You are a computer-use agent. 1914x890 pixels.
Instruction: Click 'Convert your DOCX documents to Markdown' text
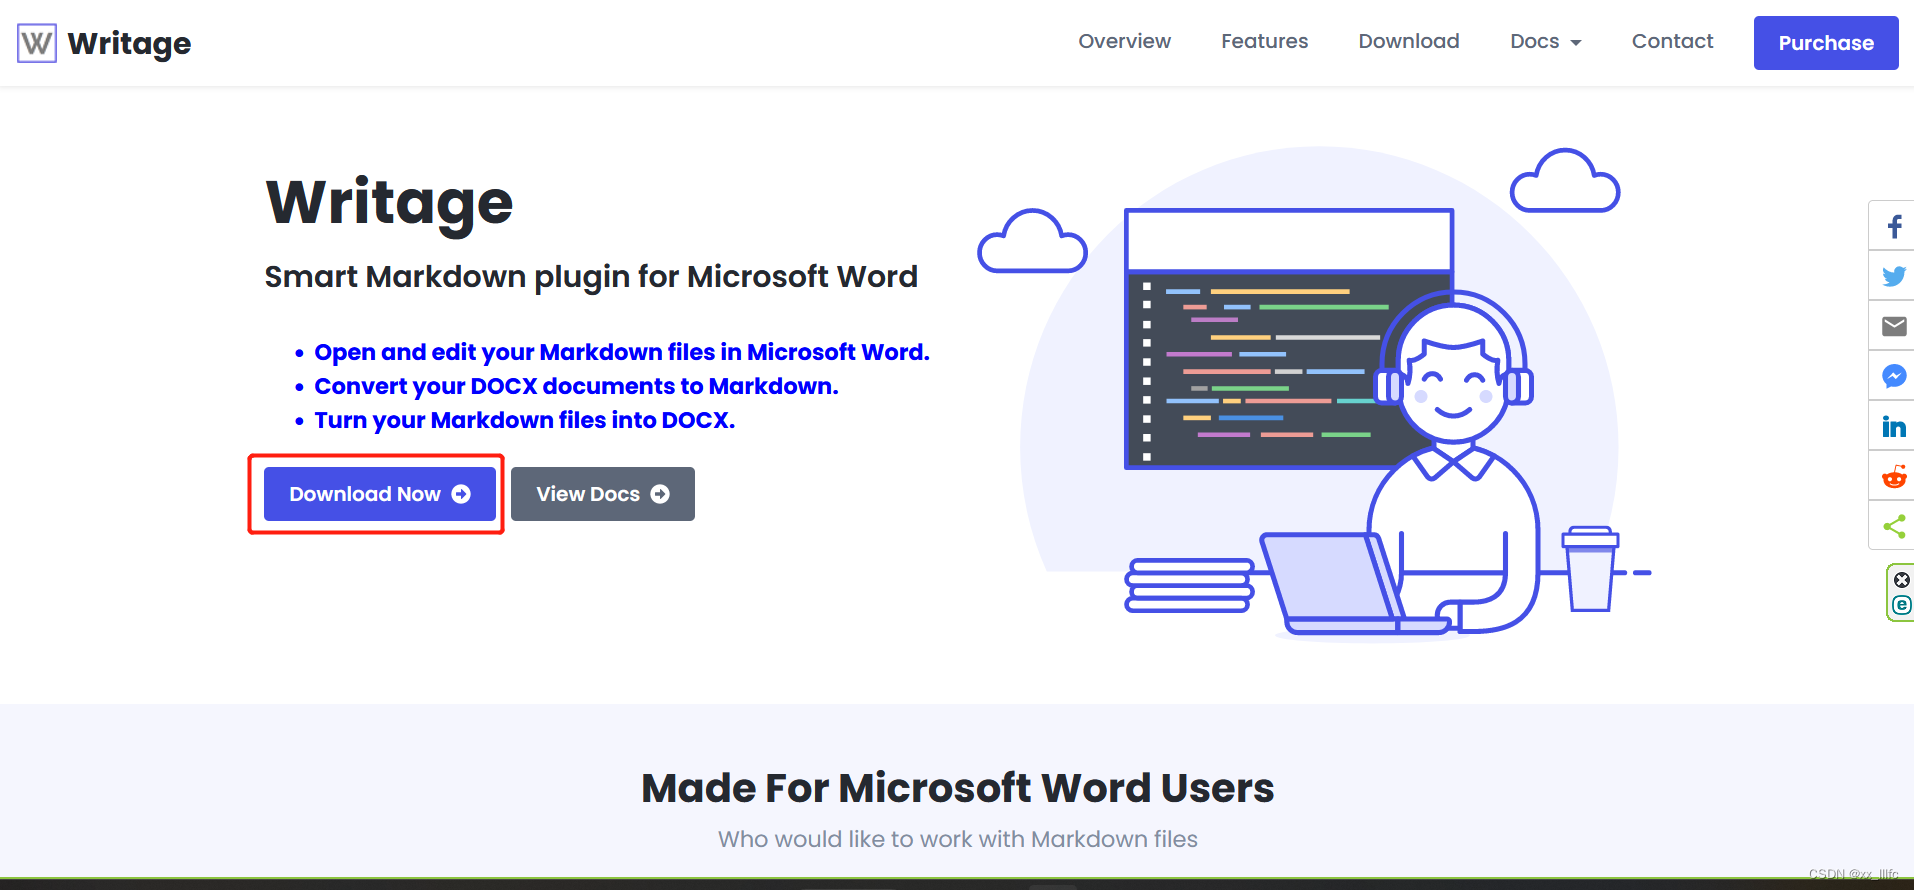pos(576,386)
